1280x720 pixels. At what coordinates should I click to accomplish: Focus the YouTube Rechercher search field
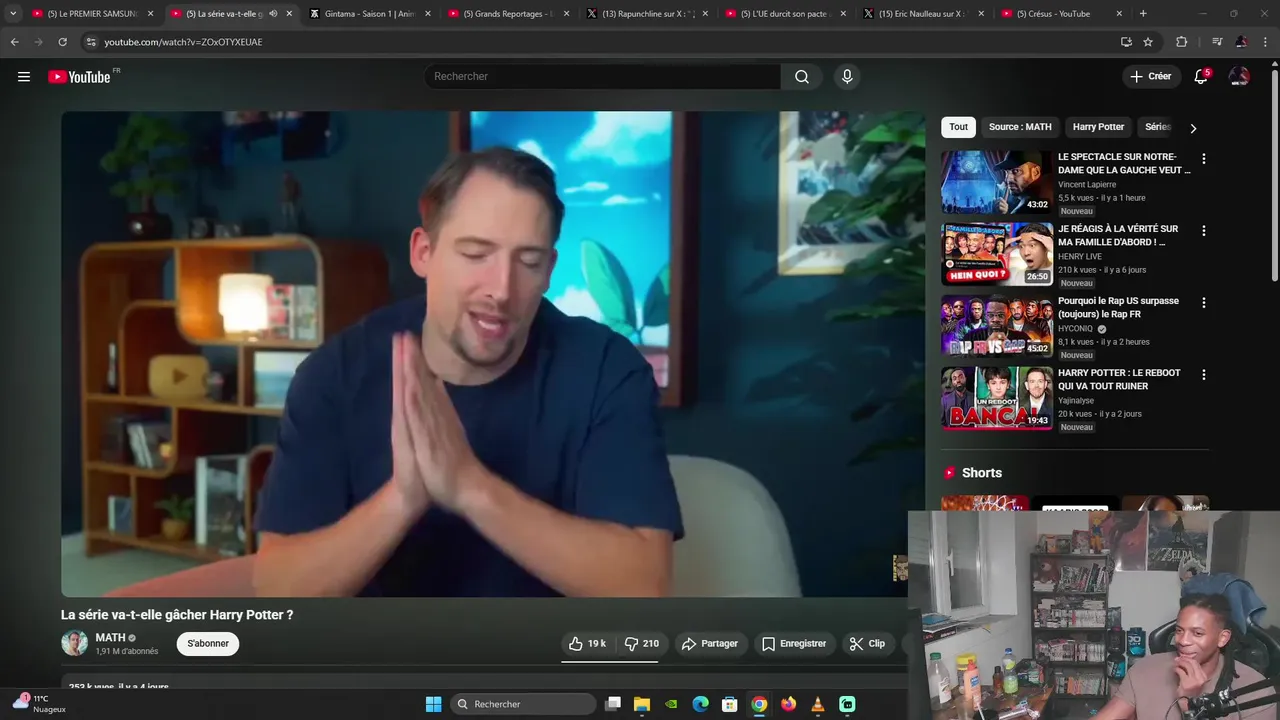pos(603,77)
